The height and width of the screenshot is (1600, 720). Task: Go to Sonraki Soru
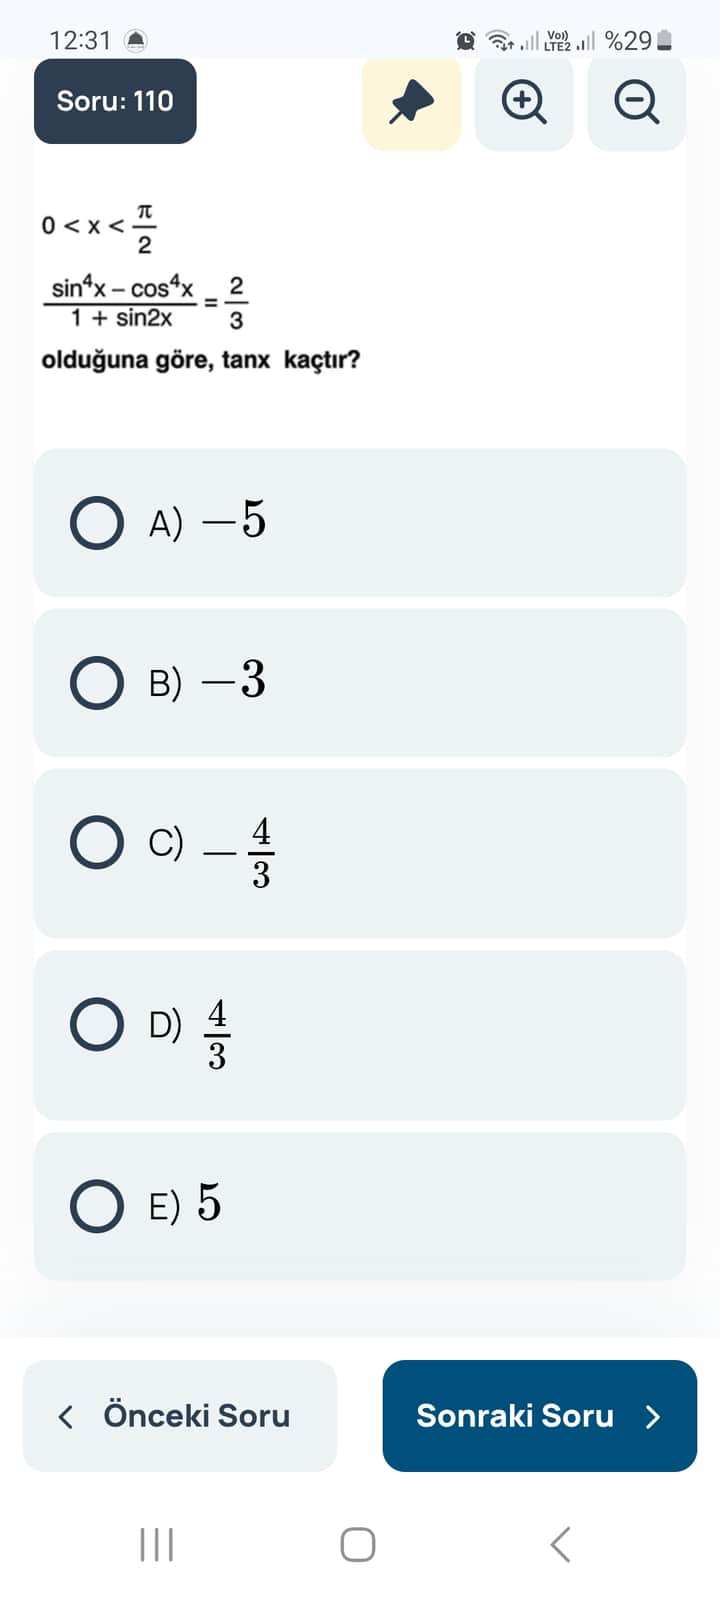(x=539, y=1416)
